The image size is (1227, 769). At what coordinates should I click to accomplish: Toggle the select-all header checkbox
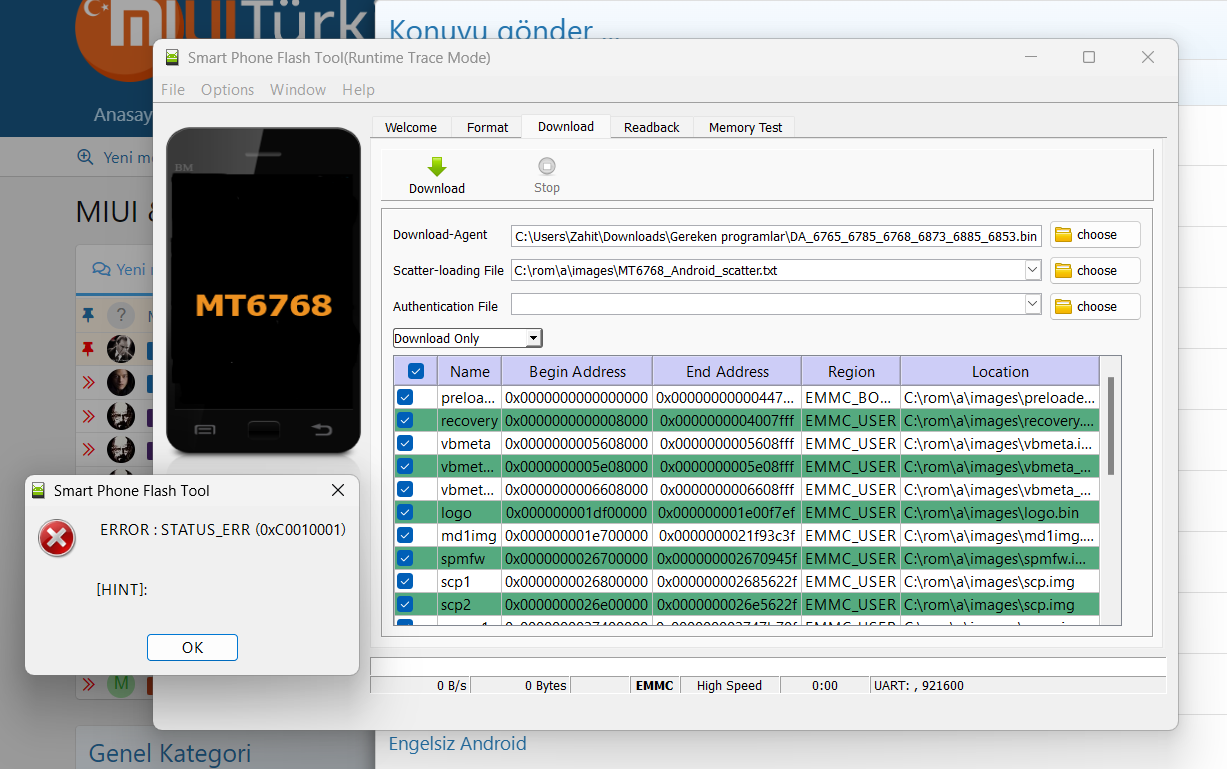(x=416, y=371)
